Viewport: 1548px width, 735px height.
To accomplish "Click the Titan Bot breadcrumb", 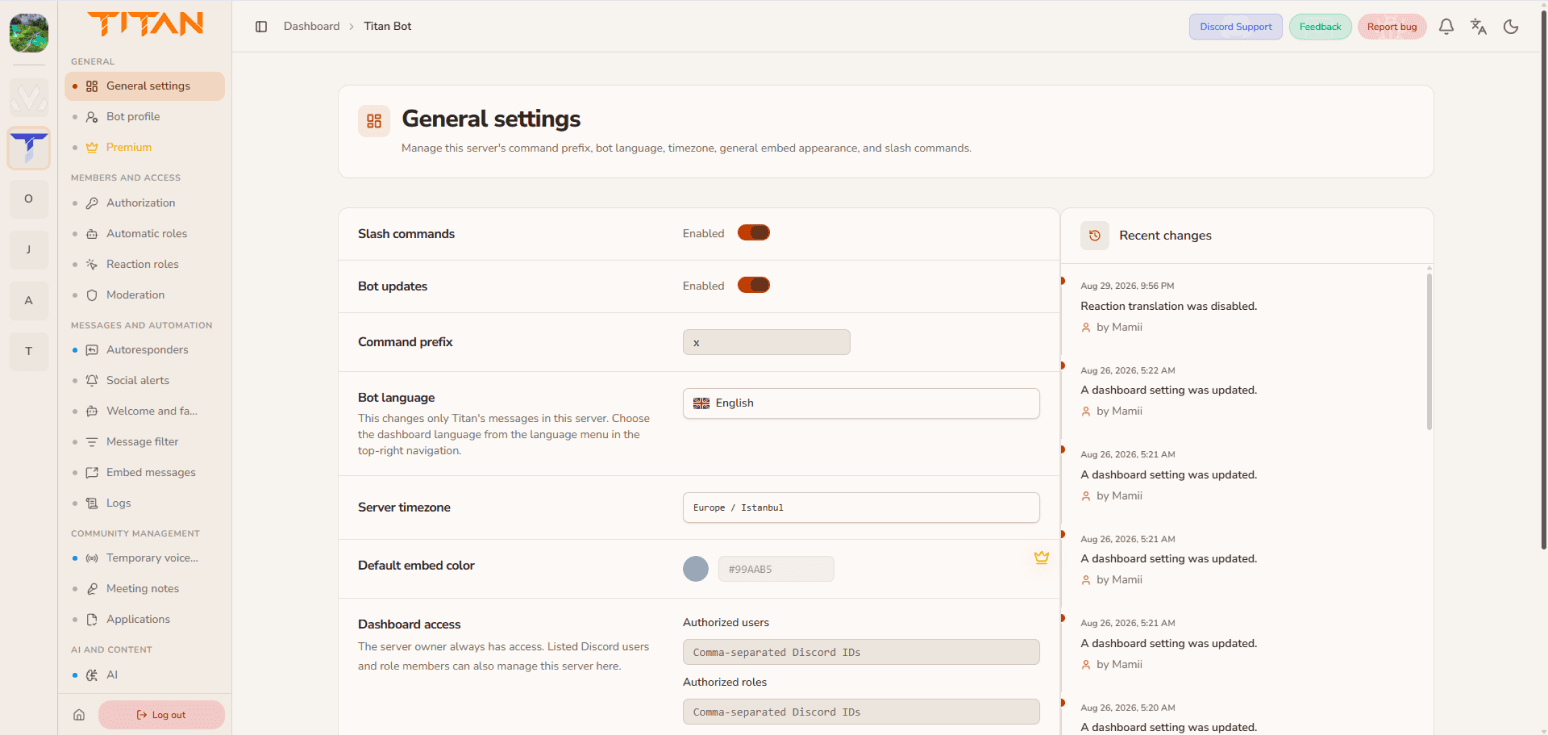I will tap(388, 26).
